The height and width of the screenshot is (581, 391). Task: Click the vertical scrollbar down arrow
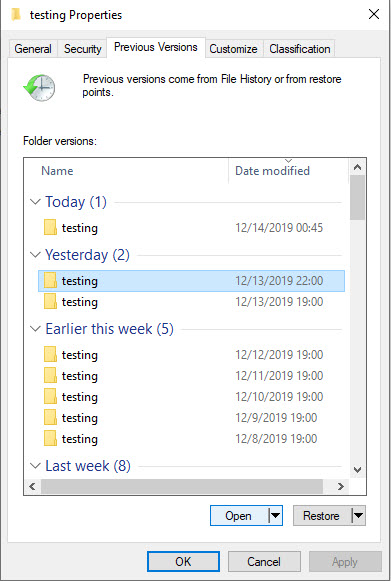357,470
